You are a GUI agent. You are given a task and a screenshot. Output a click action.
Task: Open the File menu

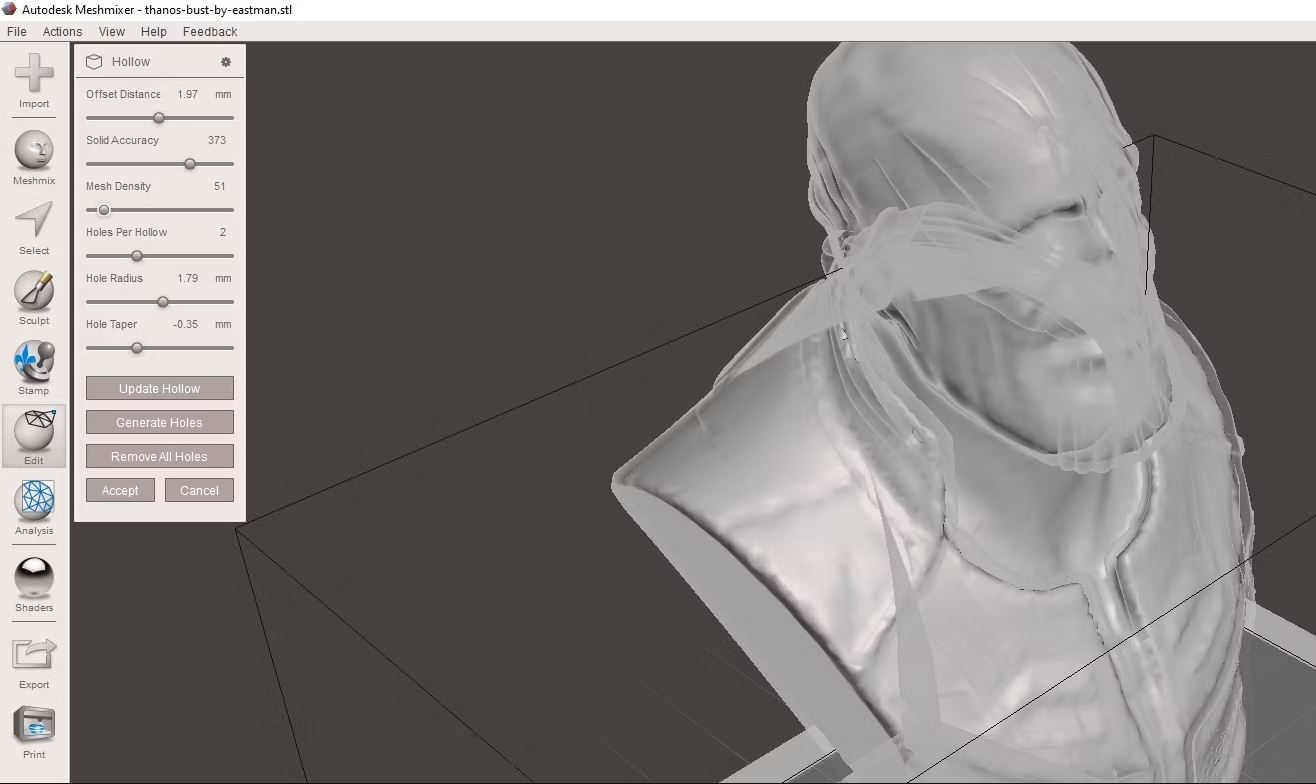point(17,31)
